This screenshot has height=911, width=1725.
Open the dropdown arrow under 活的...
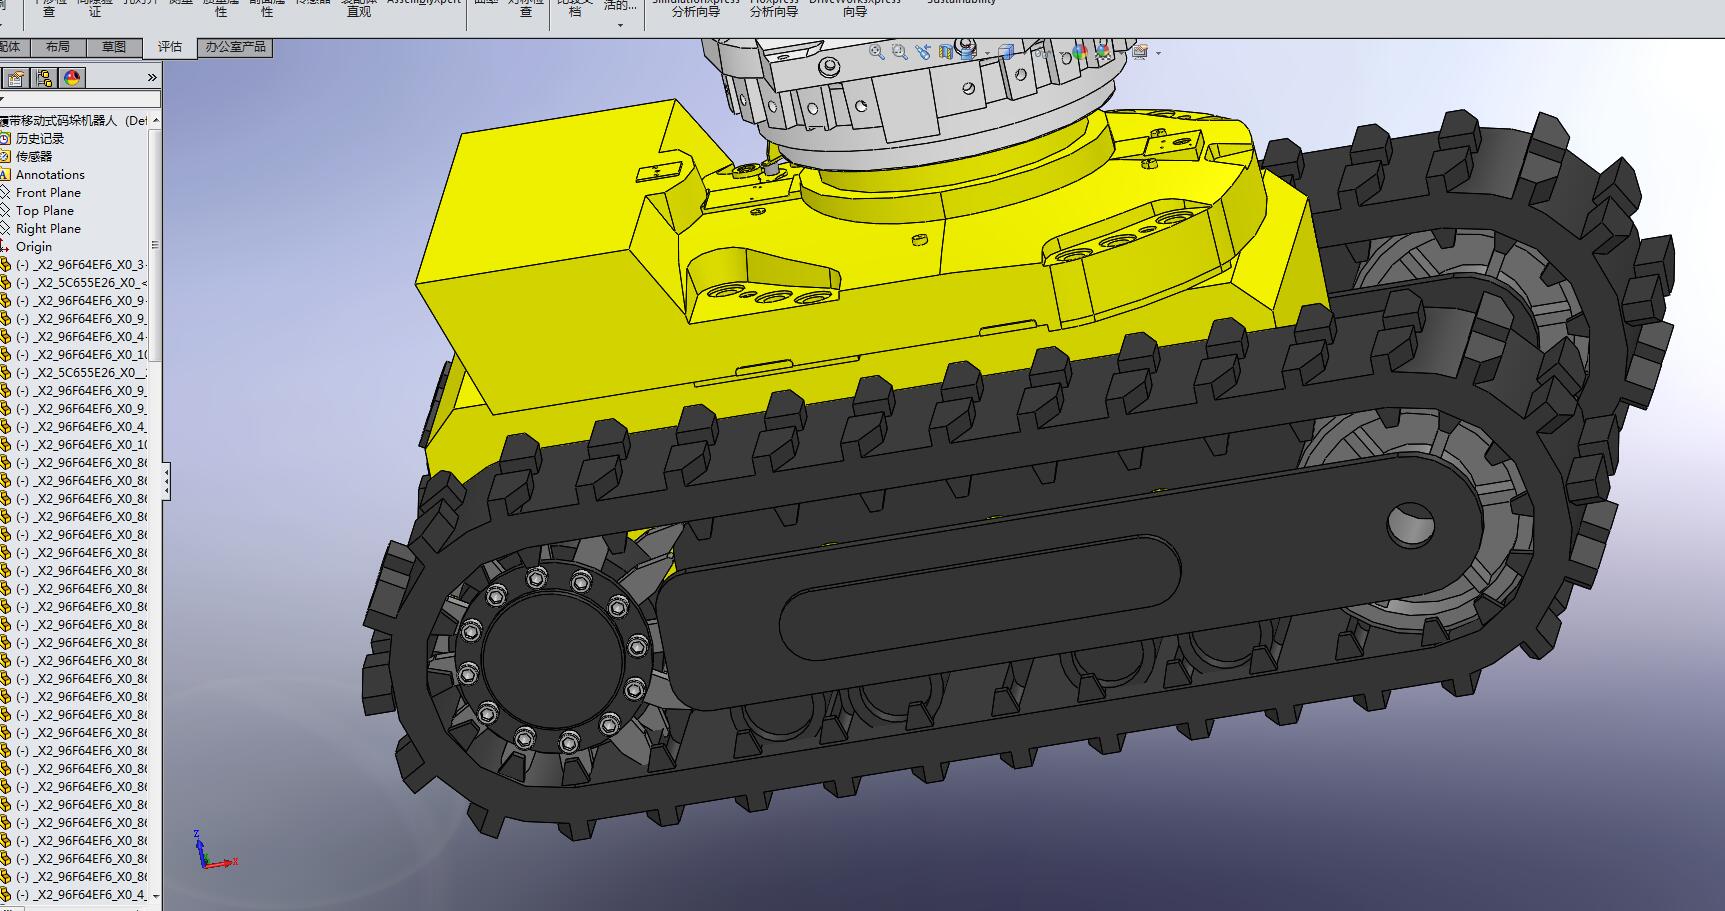click(620, 25)
